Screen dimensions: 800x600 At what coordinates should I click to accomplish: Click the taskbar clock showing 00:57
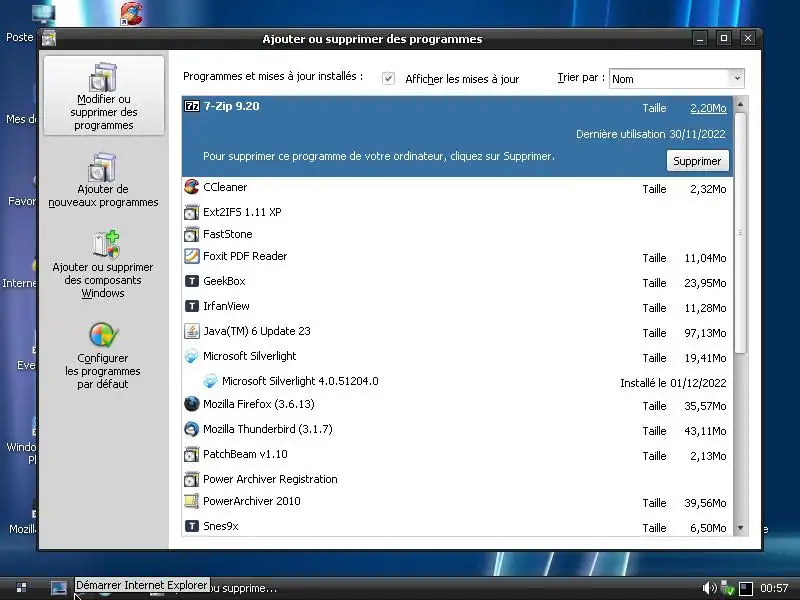(x=774, y=588)
